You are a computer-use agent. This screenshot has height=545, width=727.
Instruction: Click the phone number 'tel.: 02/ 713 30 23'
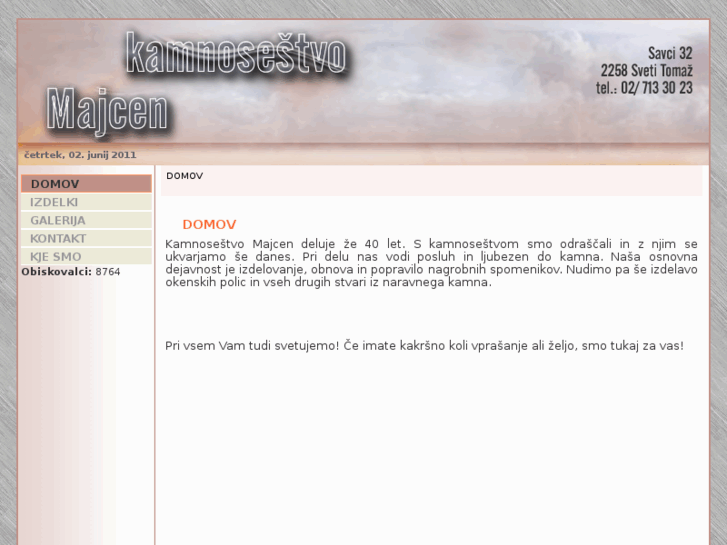(x=644, y=88)
